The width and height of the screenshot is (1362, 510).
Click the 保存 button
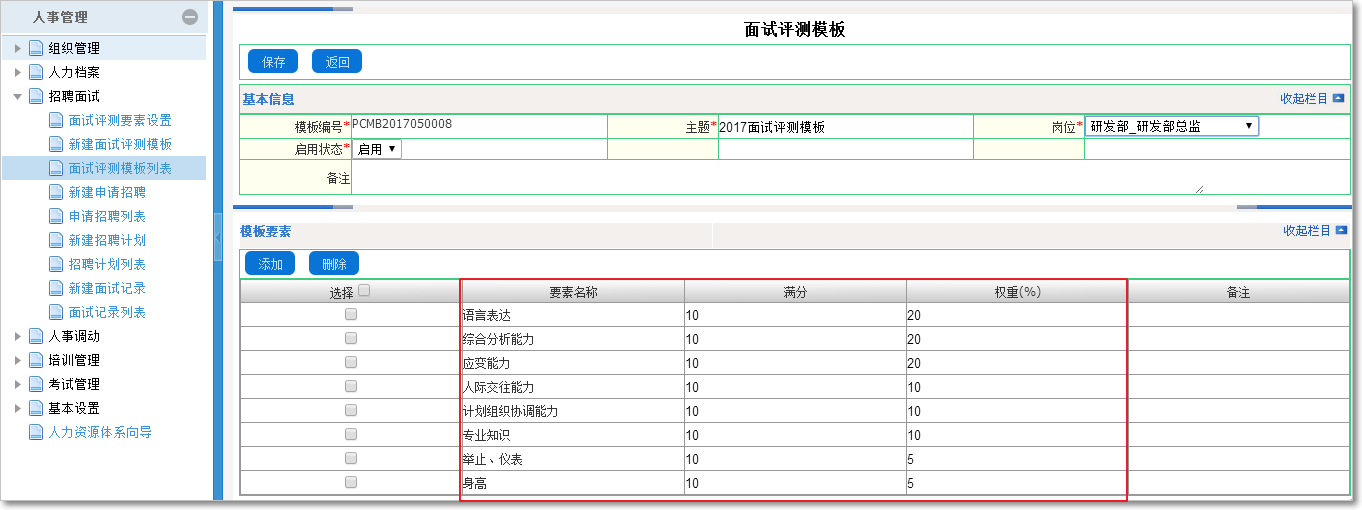pos(273,62)
